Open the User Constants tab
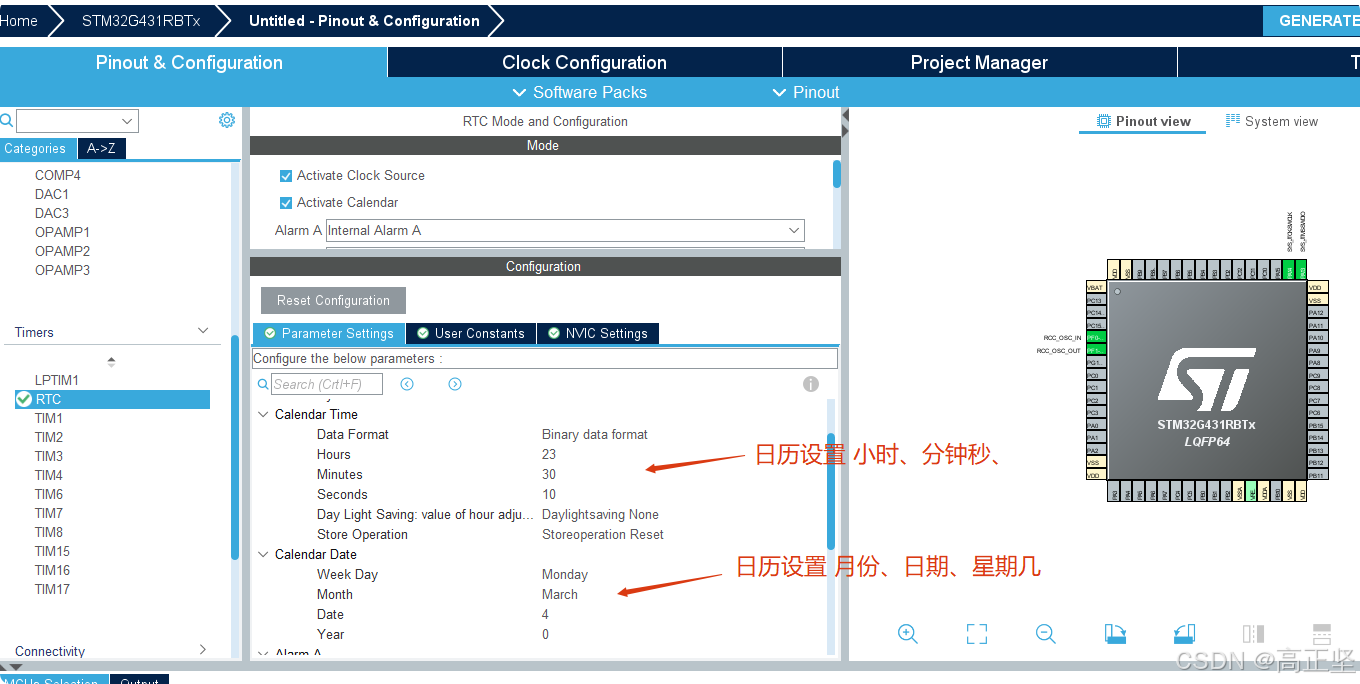Screen dimensions: 1360x684 pos(470,333)
